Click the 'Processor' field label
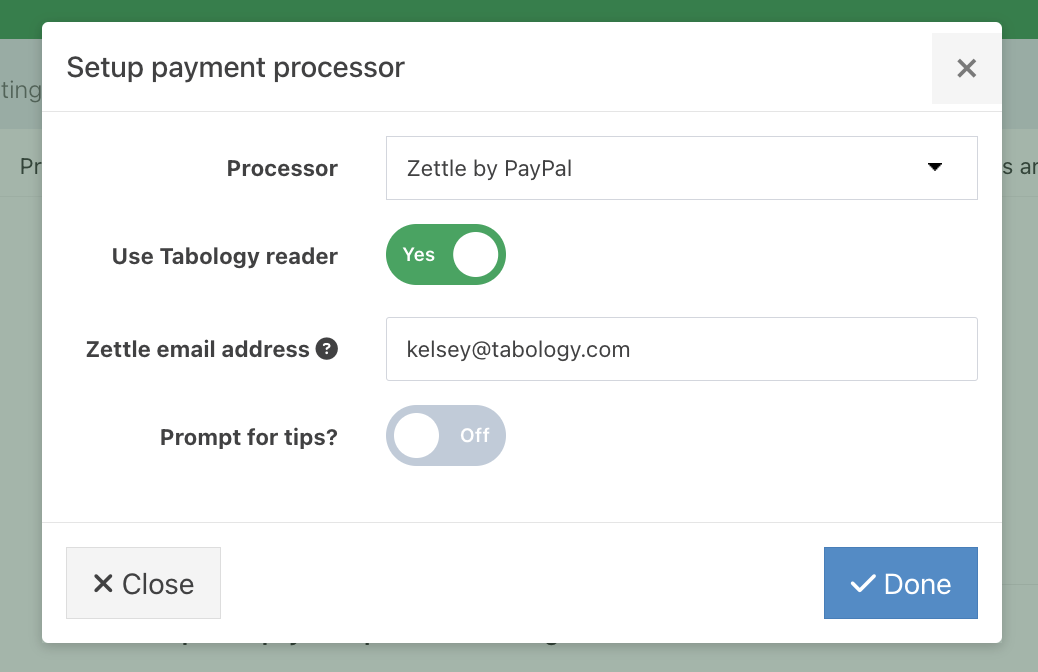1038x672 pixels. [282, 168]
